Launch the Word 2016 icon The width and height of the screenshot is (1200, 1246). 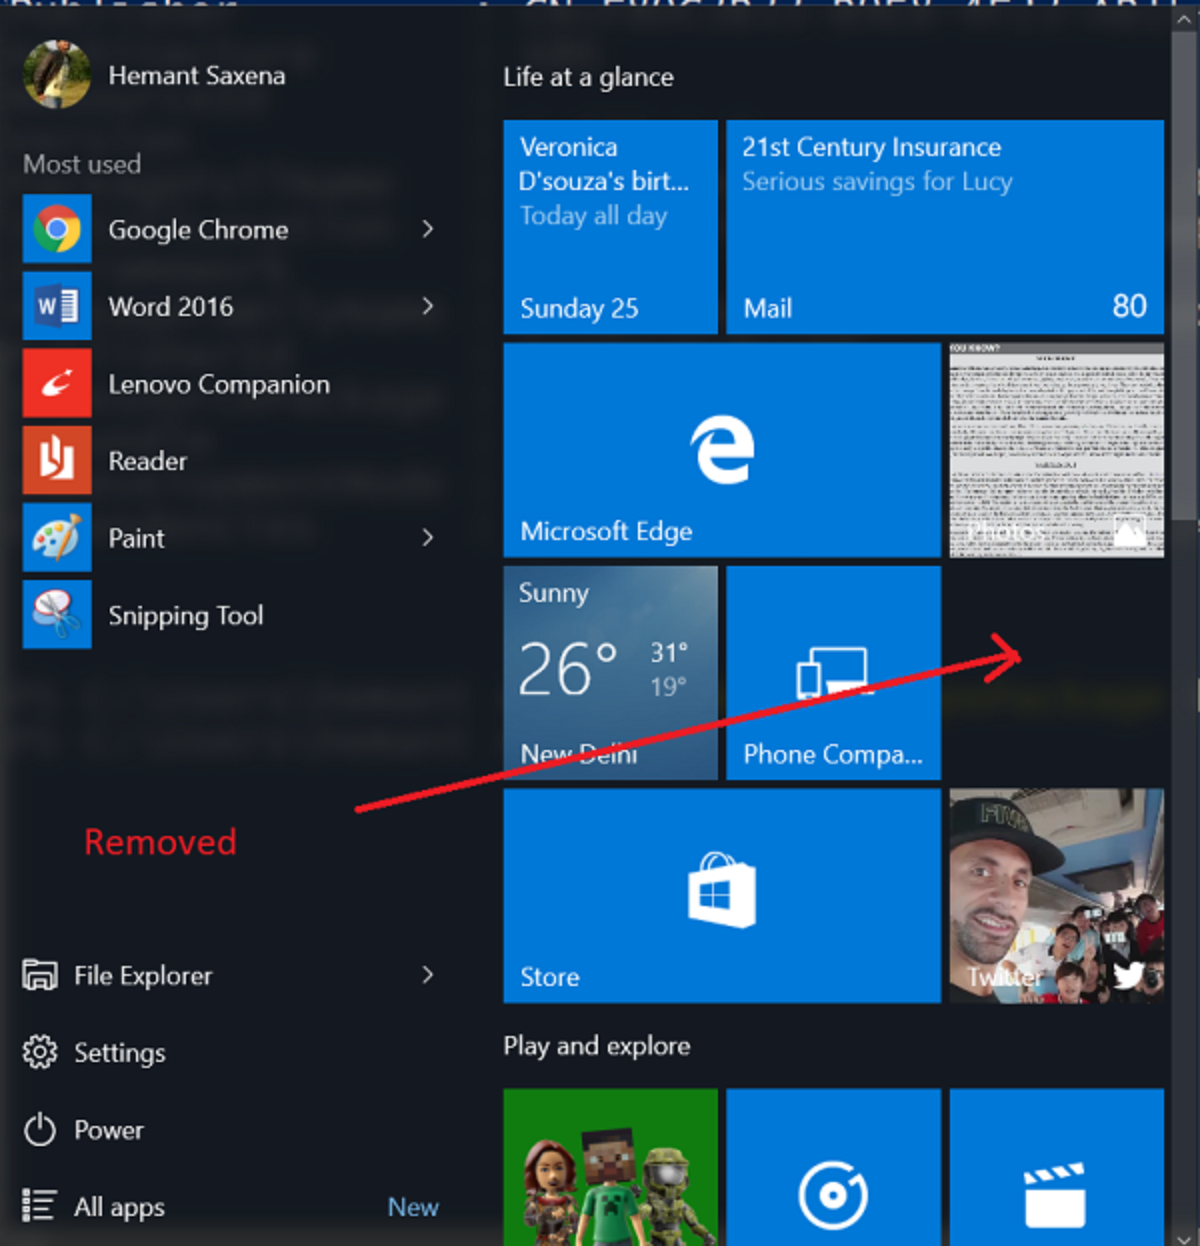click(x=57, y=306)
